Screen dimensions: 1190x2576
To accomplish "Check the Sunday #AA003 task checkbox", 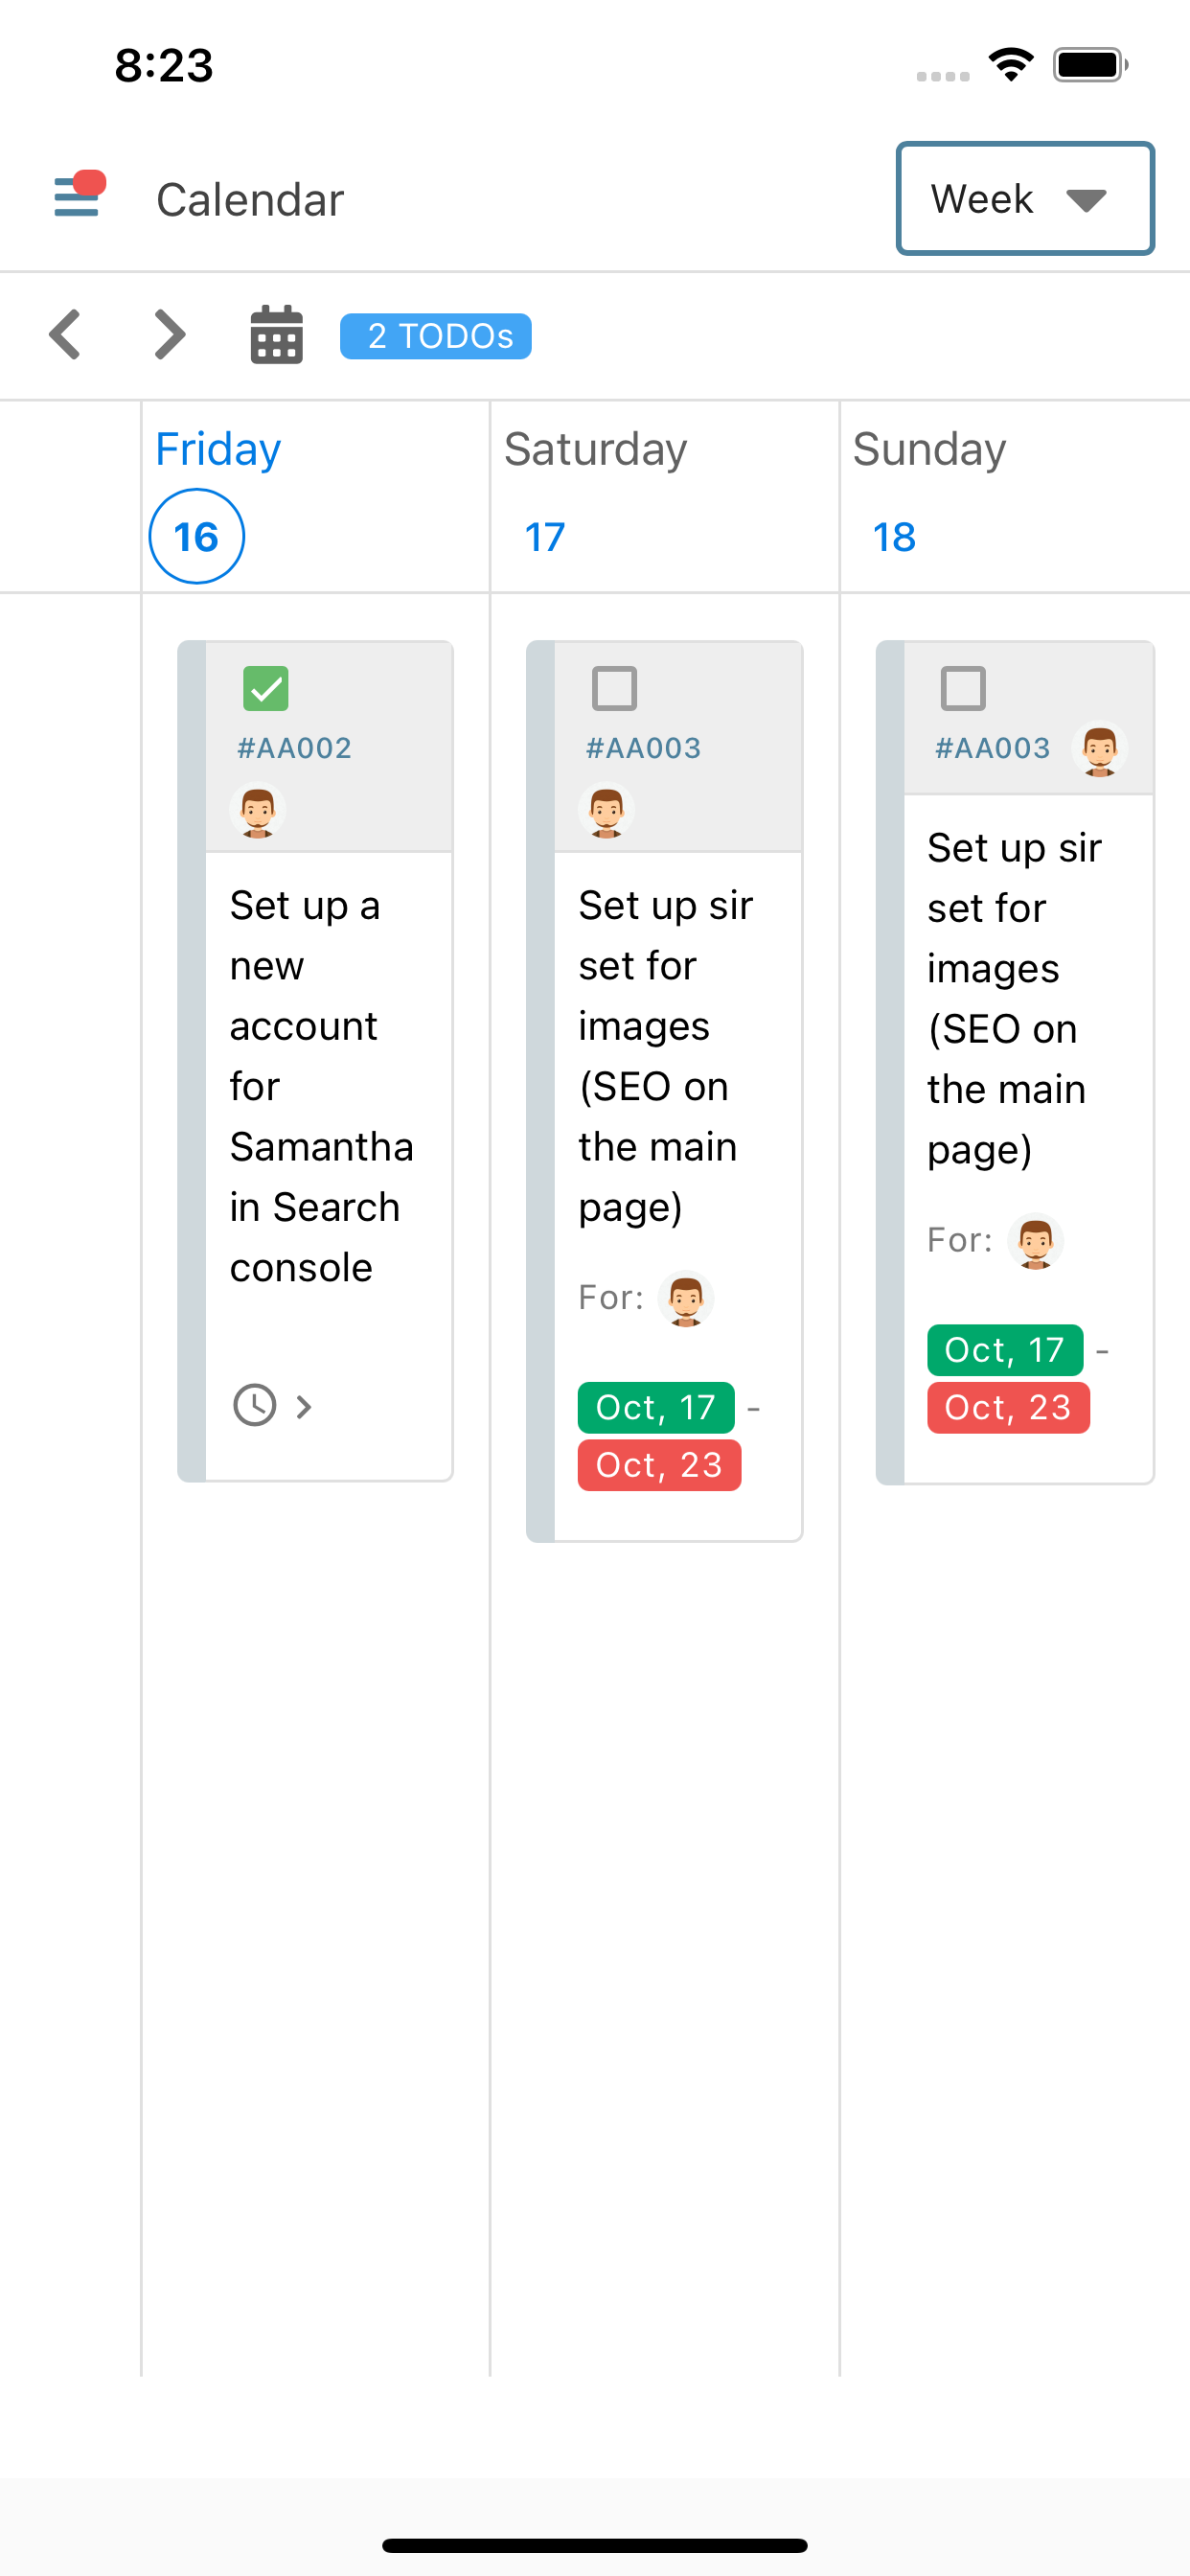I will coord(963,688).
